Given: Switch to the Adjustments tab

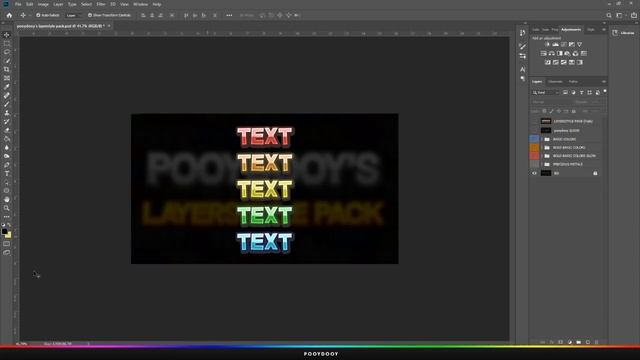Looking at the screenshot, I should [571, 29].
